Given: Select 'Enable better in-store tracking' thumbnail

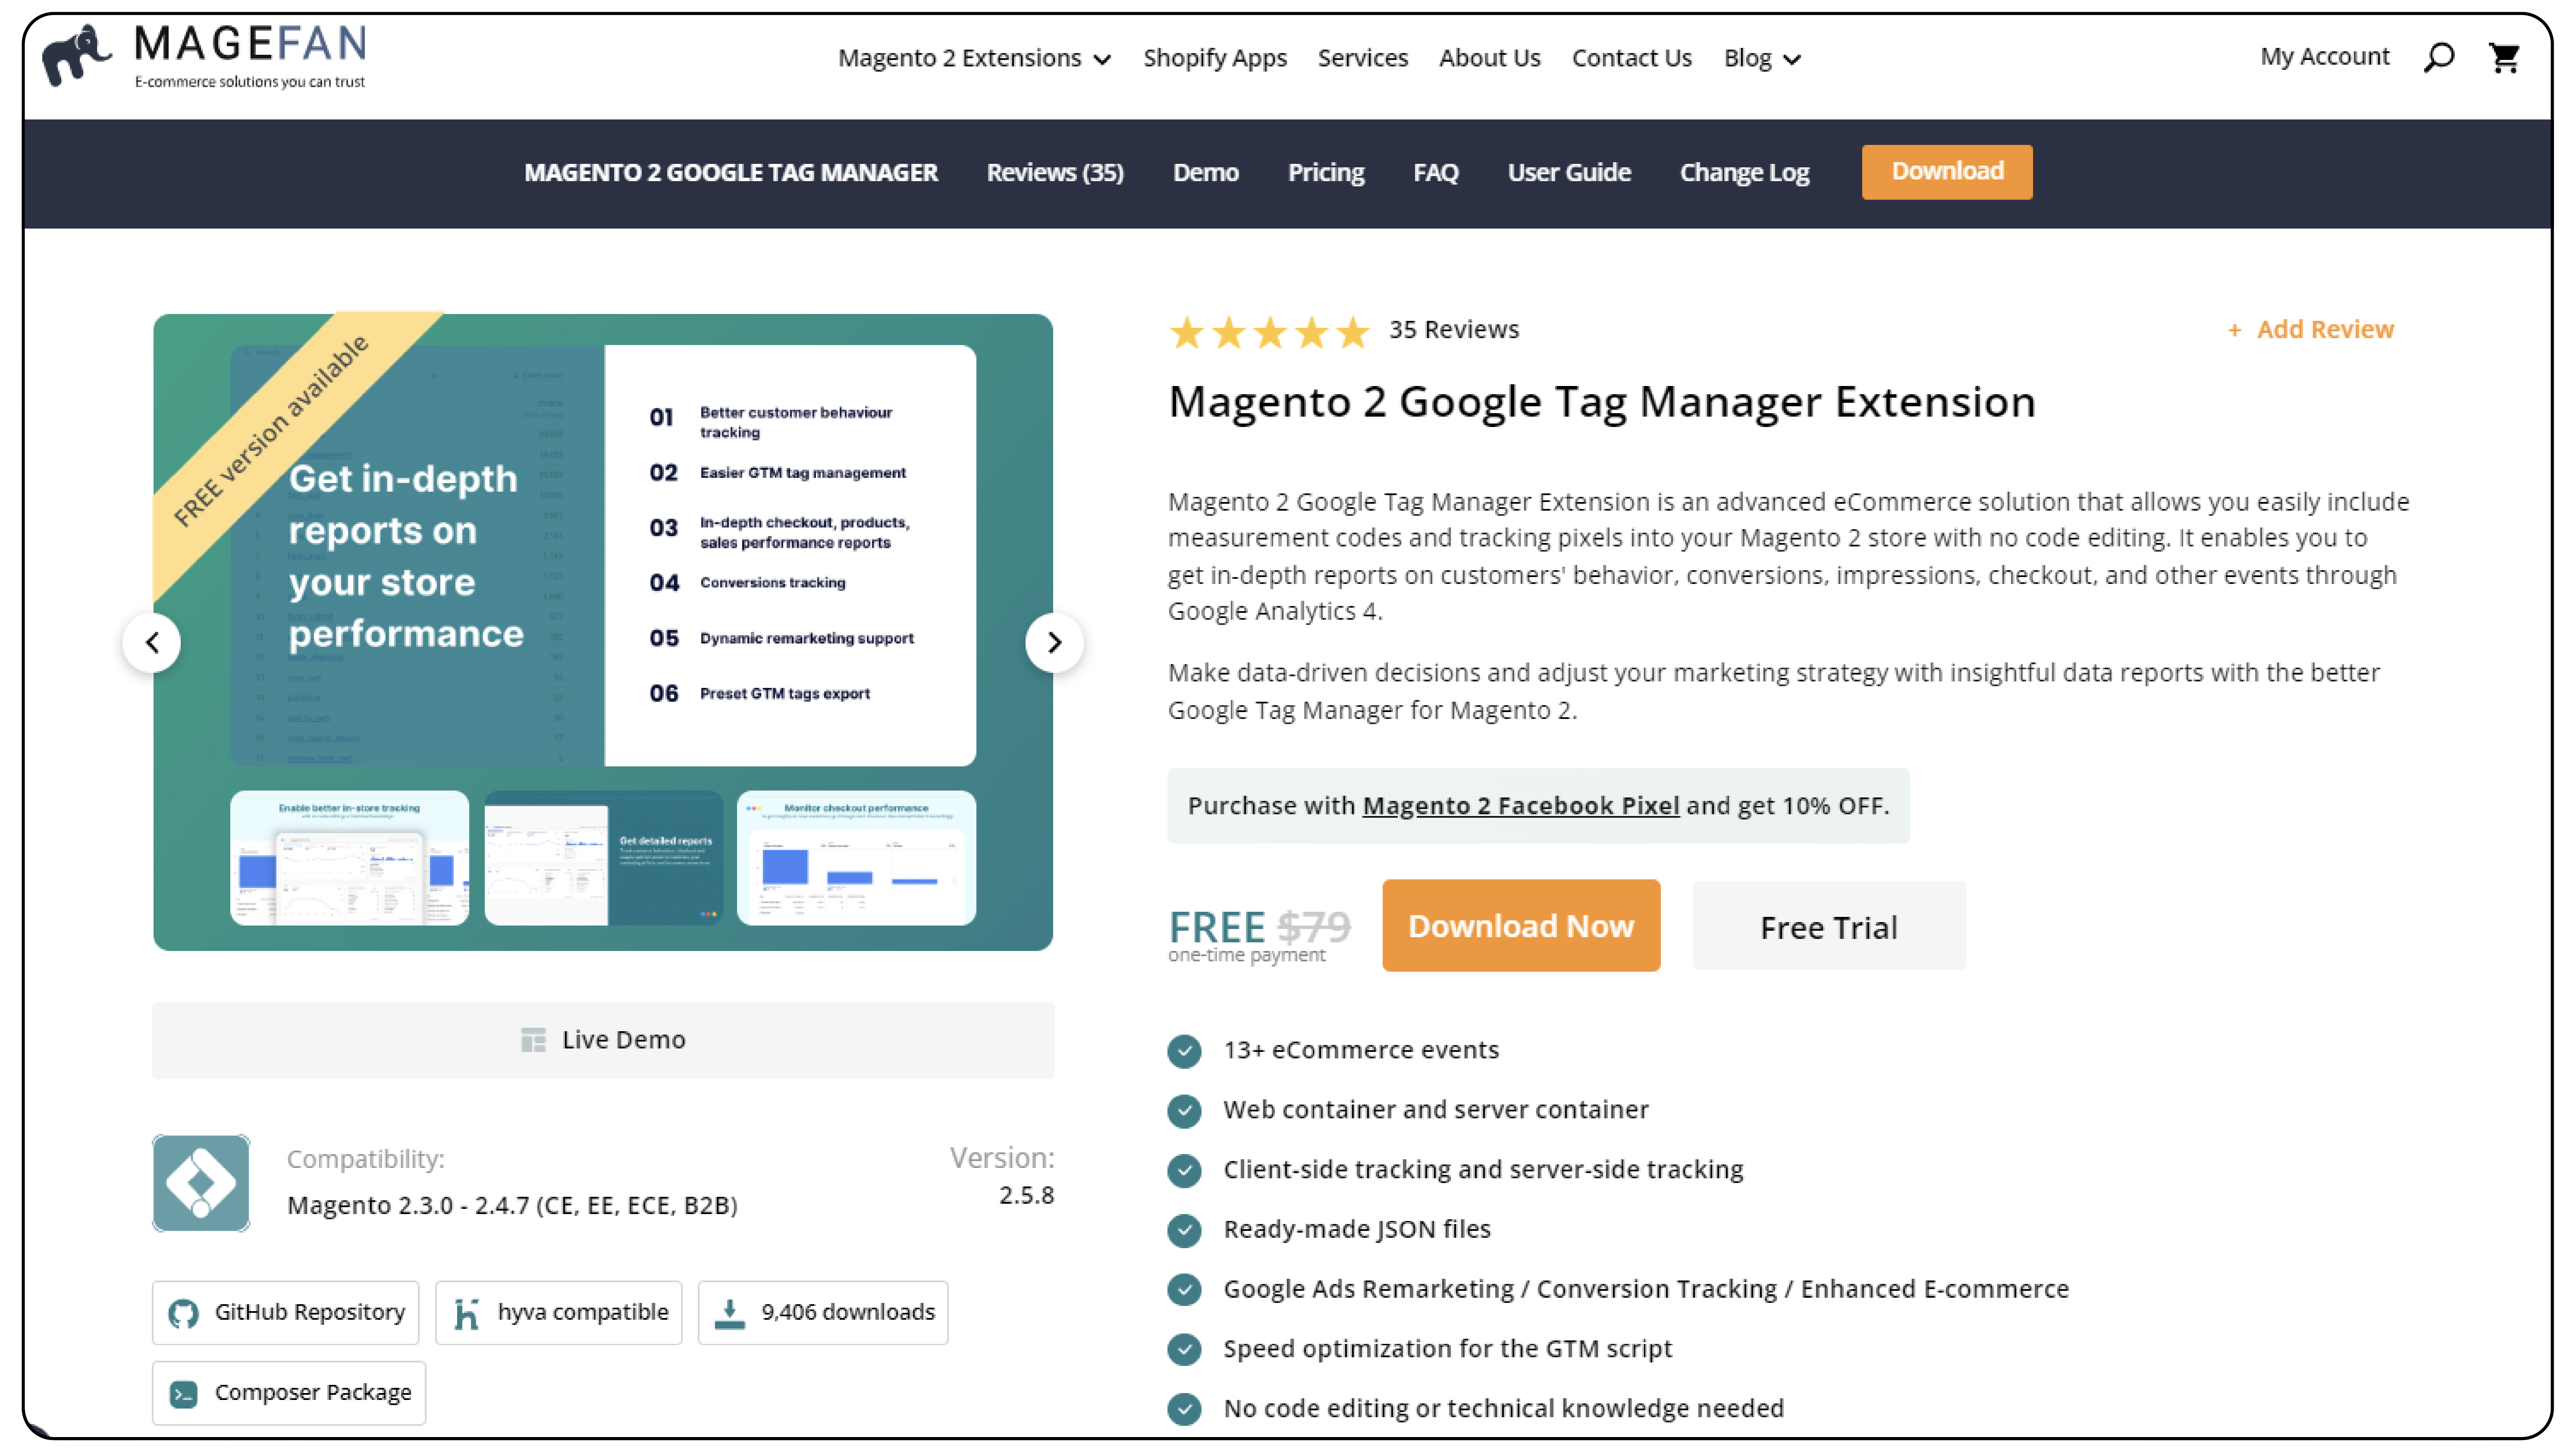Looking at the screenshot, I should point(349,858).
